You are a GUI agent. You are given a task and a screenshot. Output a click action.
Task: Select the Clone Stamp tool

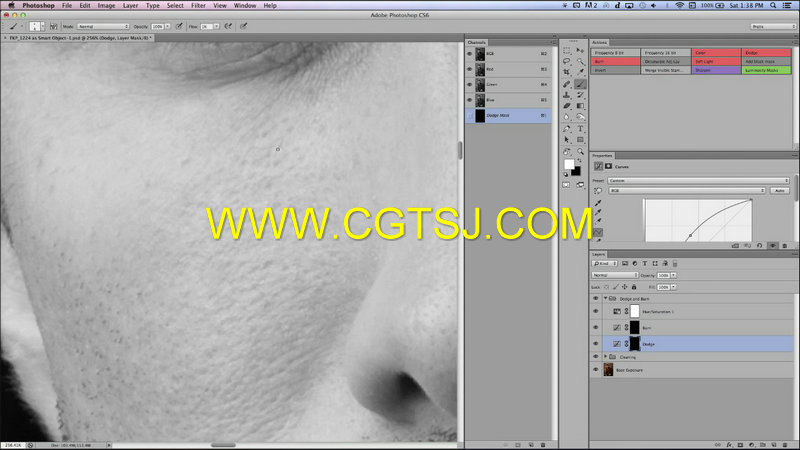[567, 95]
